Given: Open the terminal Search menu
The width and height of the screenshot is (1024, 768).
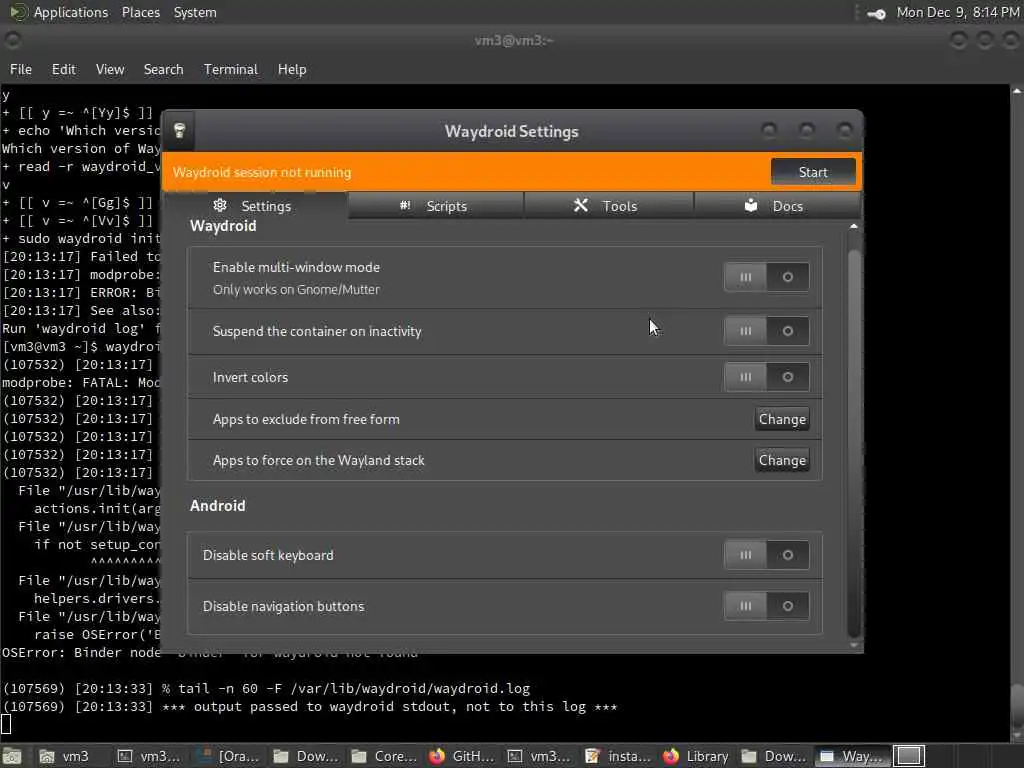Looking at the screenshot, I should tap(163, 69).
